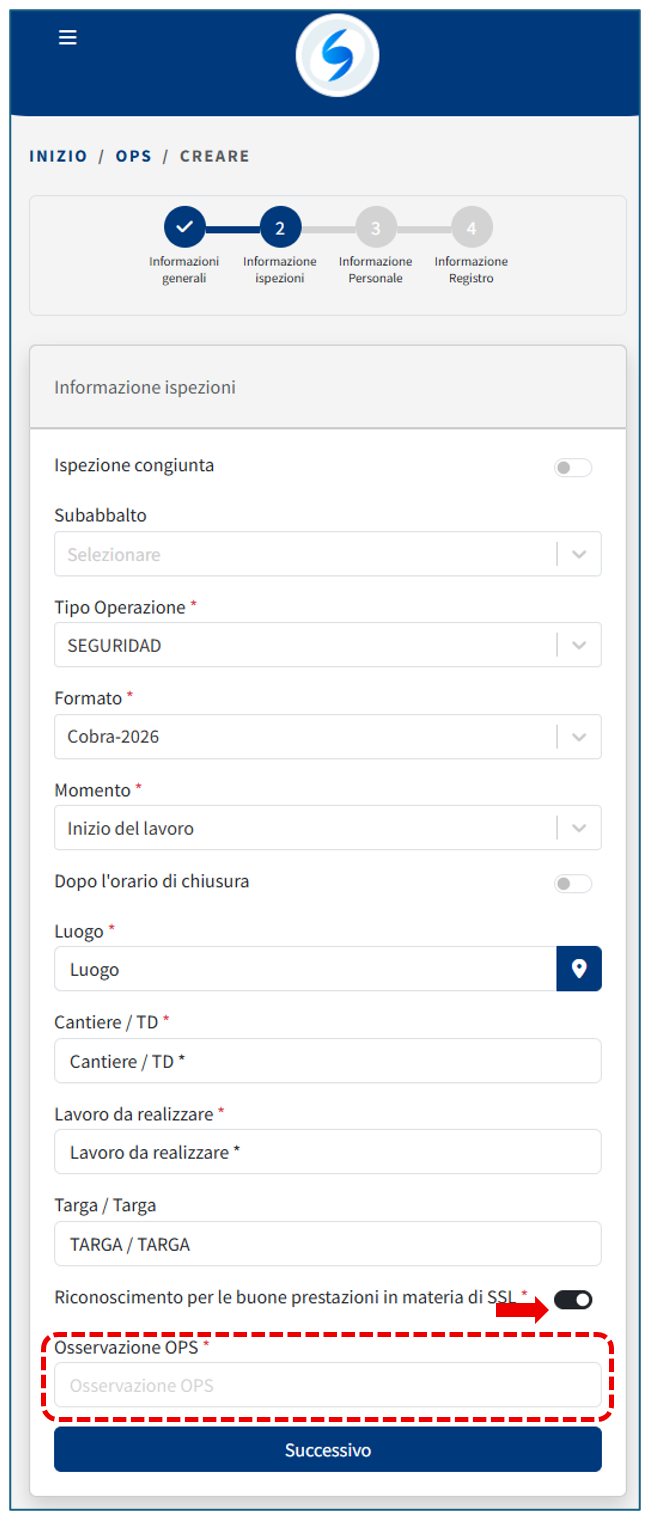
Task: Focus the Cantiere / TD input field
Action: (x=328, y=1061)
